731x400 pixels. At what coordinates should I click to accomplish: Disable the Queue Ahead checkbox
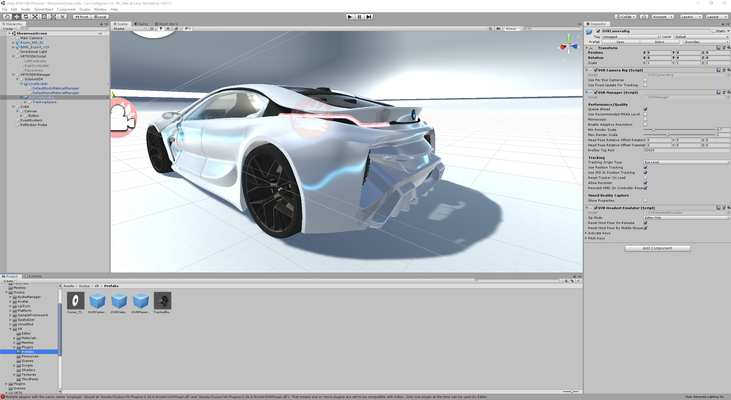pos(645,109)
